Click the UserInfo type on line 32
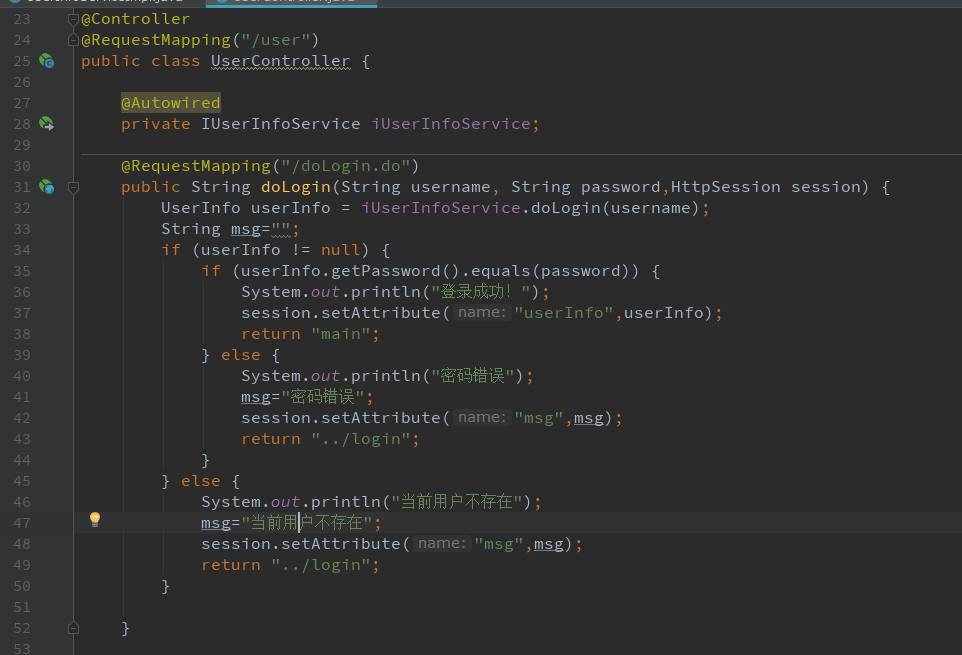This screenshot has height=655, width=962. [x=201, y=208]
